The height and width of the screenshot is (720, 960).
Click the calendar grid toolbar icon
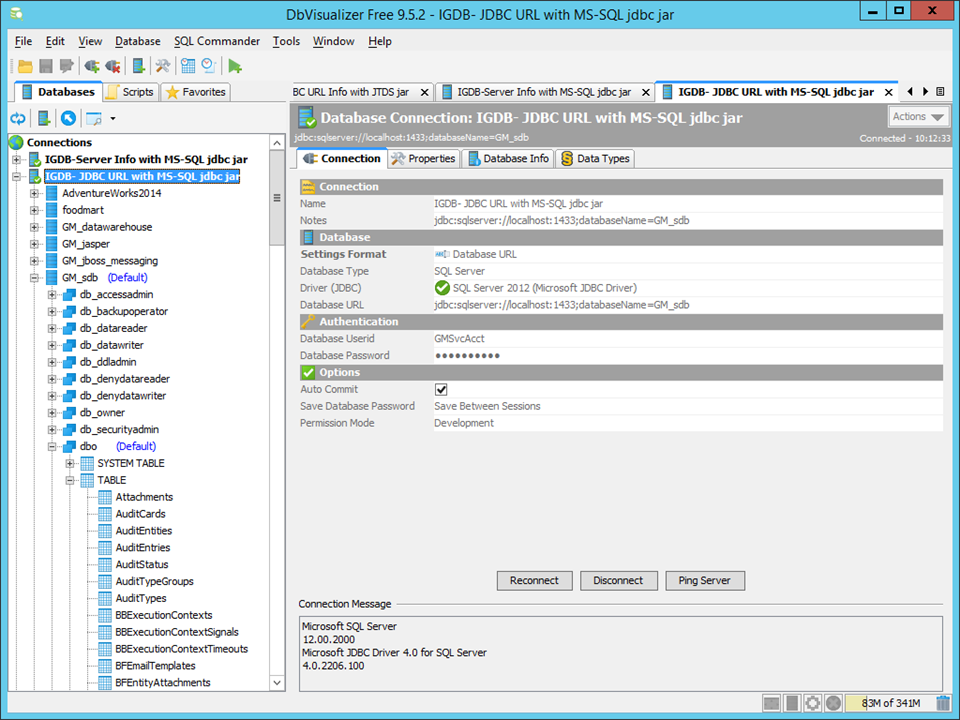point(188,66)
